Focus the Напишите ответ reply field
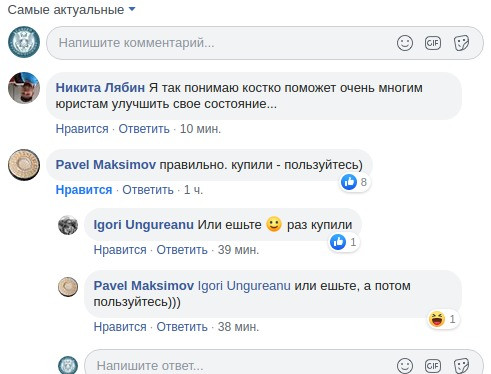Image resolution: width=491 pixels, height=374 pixels. click(240, 366)
